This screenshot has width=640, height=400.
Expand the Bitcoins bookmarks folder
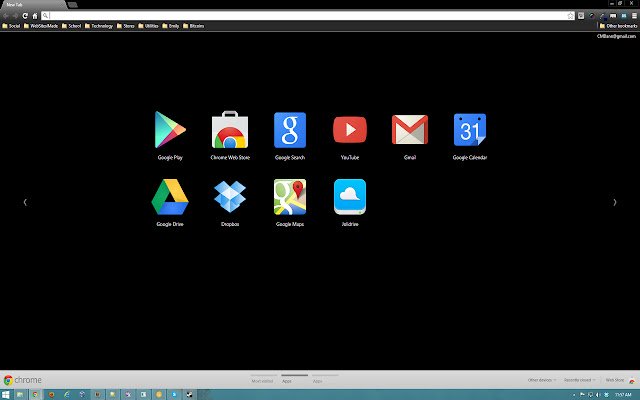(193, 26)
